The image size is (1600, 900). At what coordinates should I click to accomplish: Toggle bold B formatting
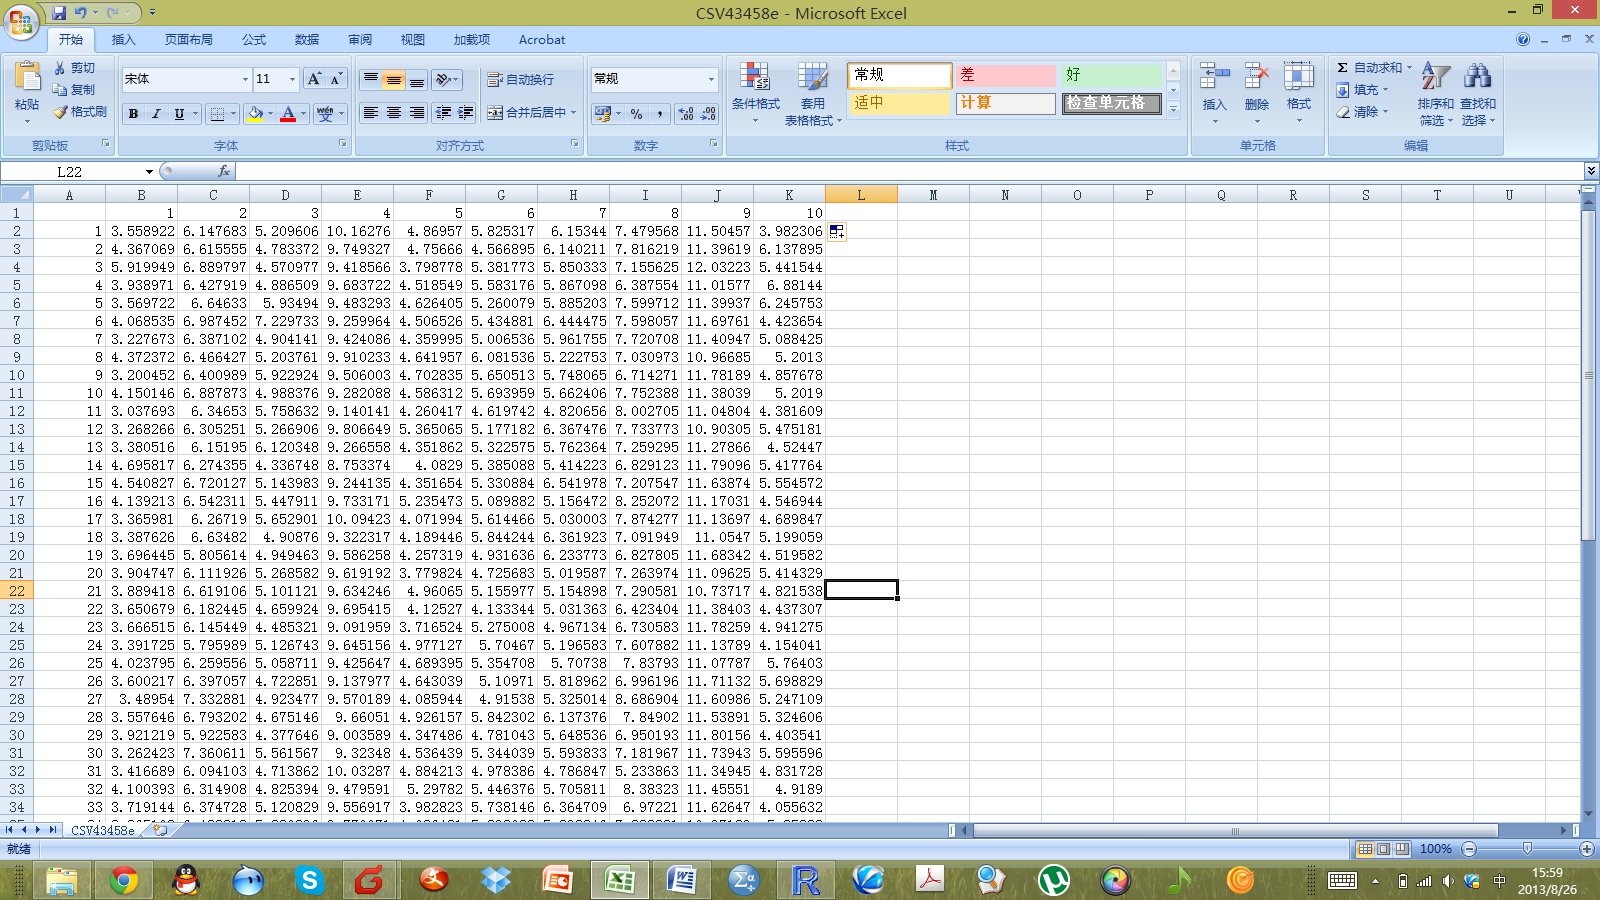coord(133,114)
